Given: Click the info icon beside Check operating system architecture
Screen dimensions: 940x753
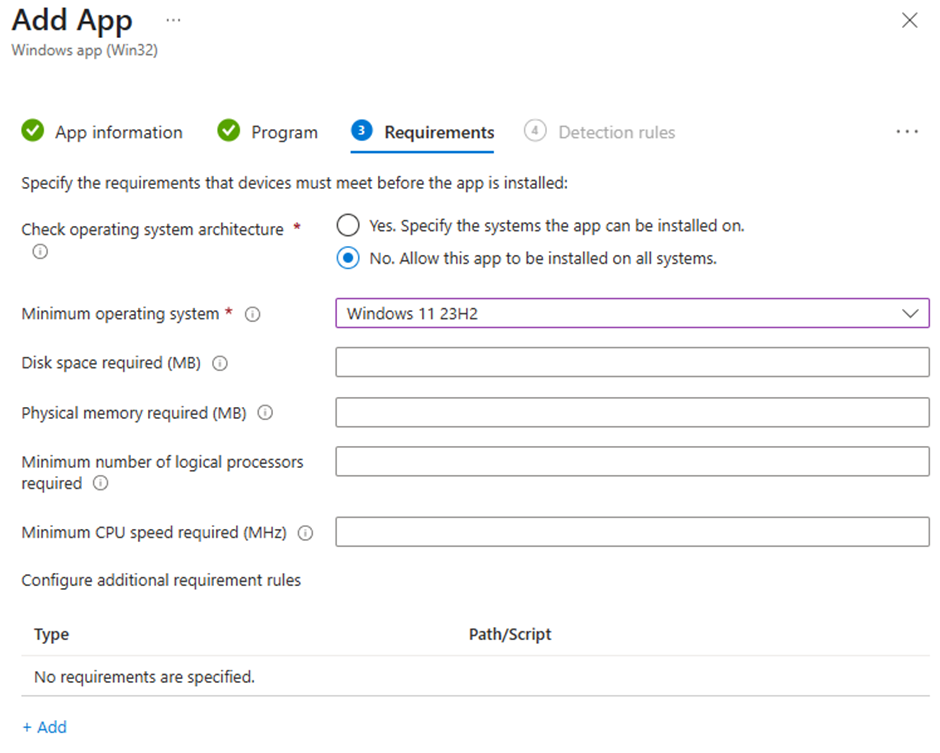Looking at the screenshot, I should (x=39, y=252).
